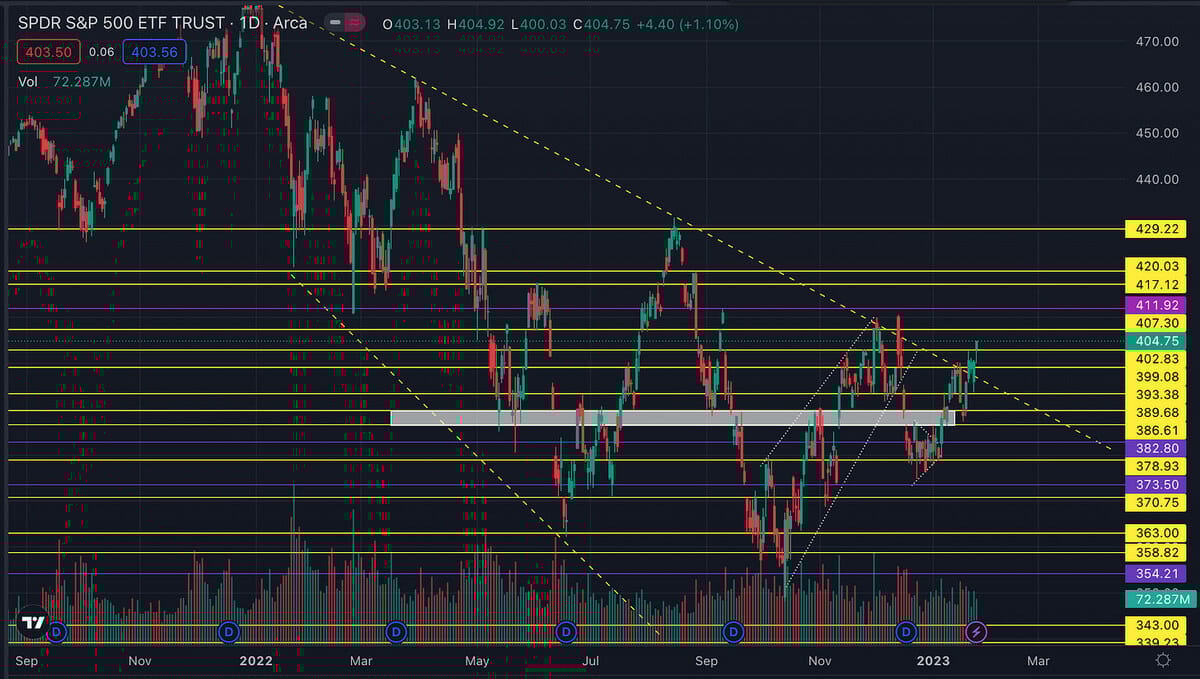The image size is (1200, 679).
Task: Click the 0.06 spread value
Action: click(x=101, y=52)
